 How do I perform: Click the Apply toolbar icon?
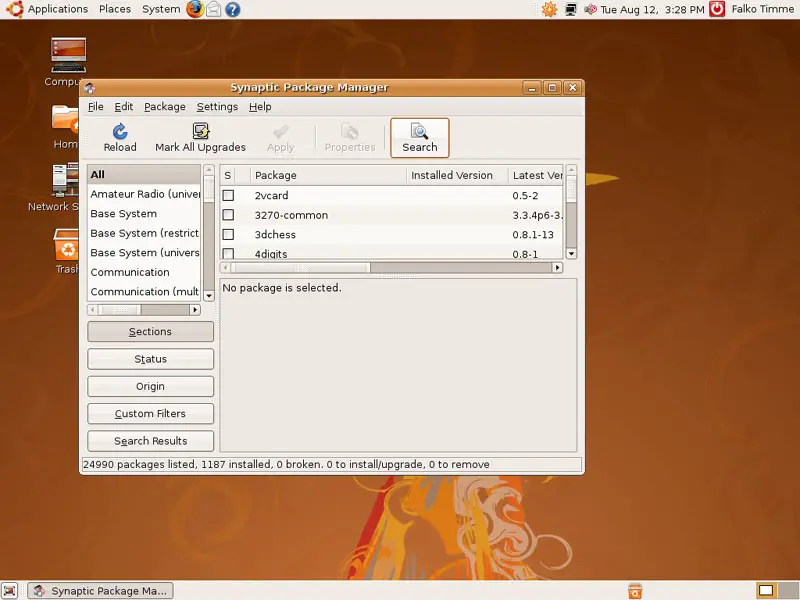click(x=280, y=132)
